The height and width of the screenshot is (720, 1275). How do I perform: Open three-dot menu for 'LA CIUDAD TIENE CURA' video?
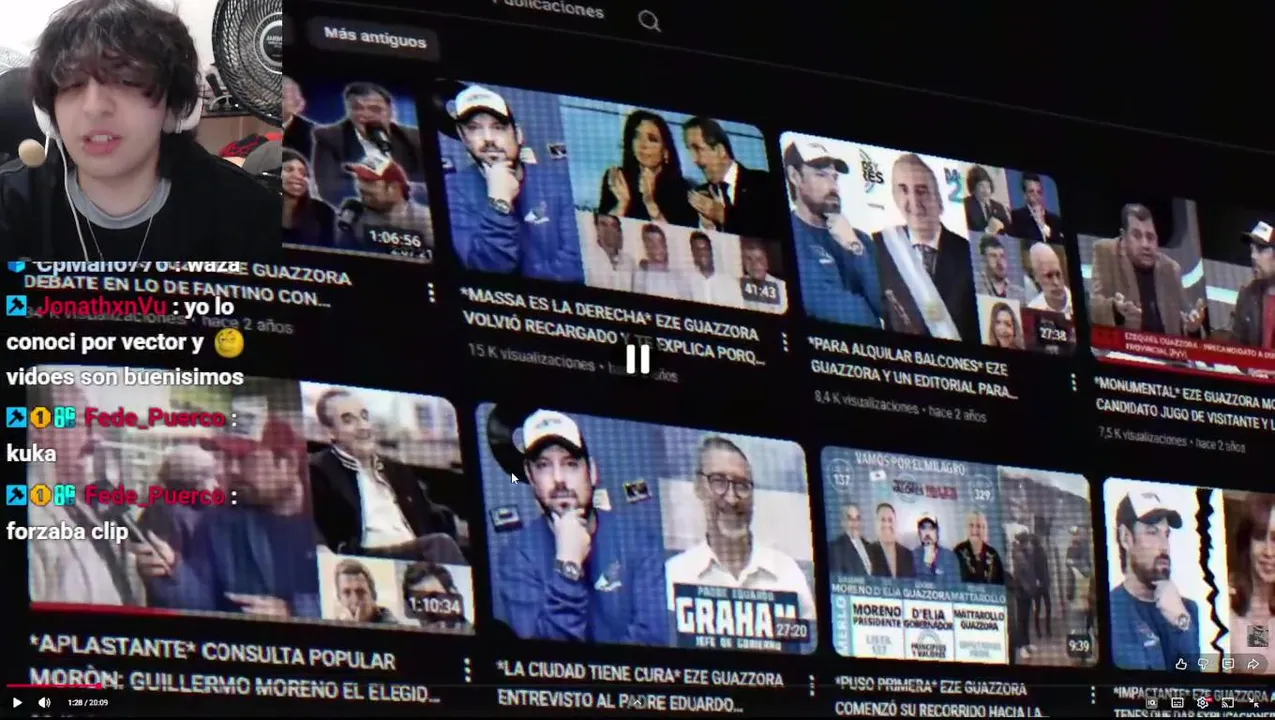click(x=811, y=685)
